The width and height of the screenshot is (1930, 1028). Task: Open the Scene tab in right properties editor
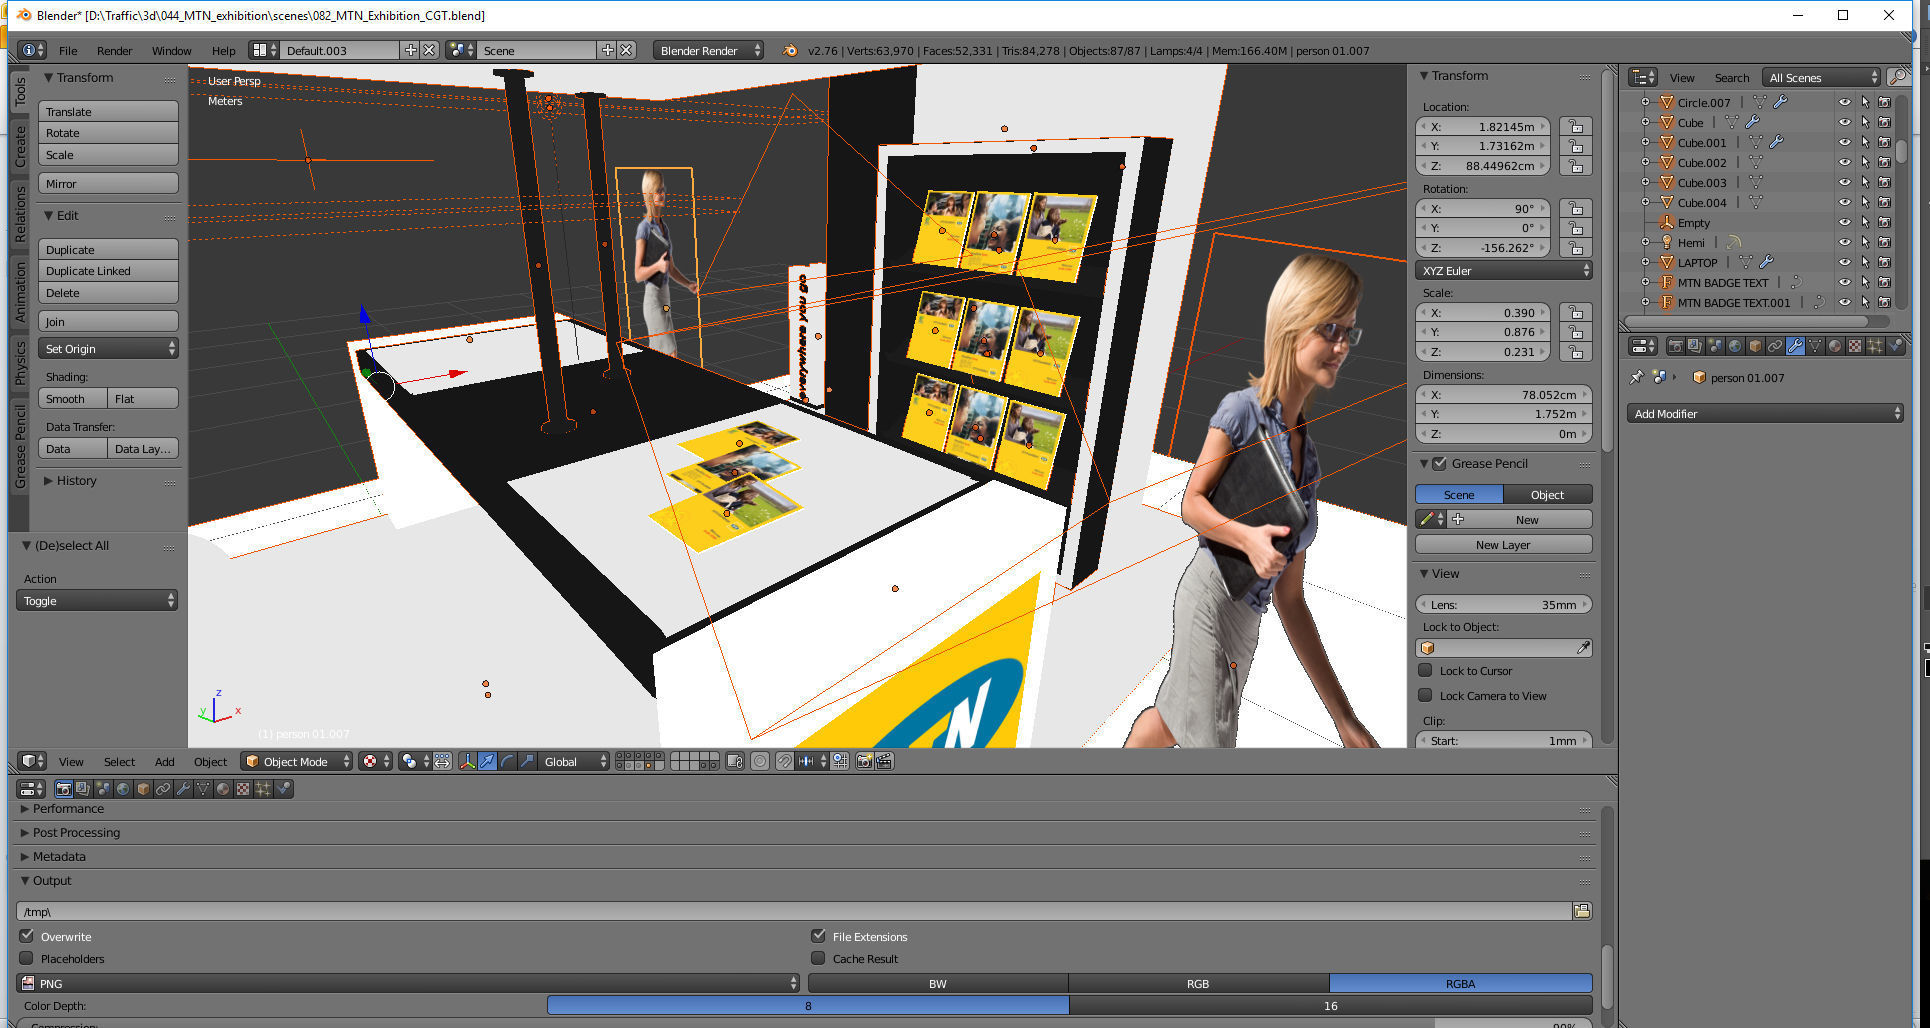click(1715, 346)
